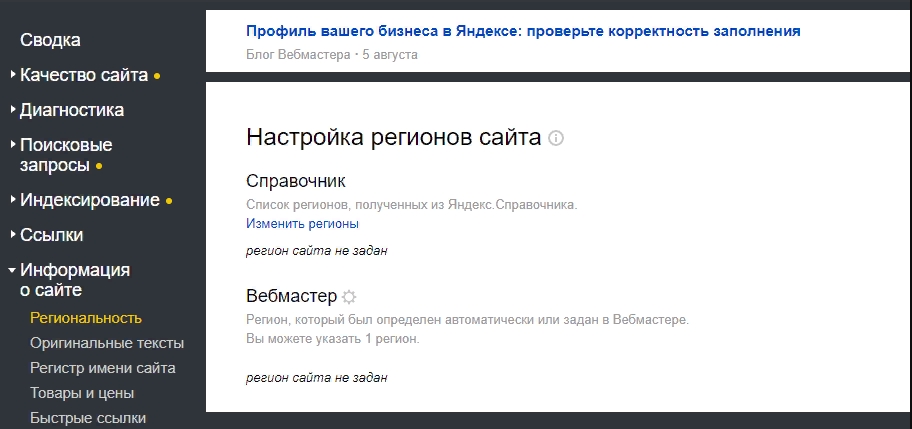Open Оригинальные тексты submenu item
Screen dimensions: 912x429
point(107,343)
